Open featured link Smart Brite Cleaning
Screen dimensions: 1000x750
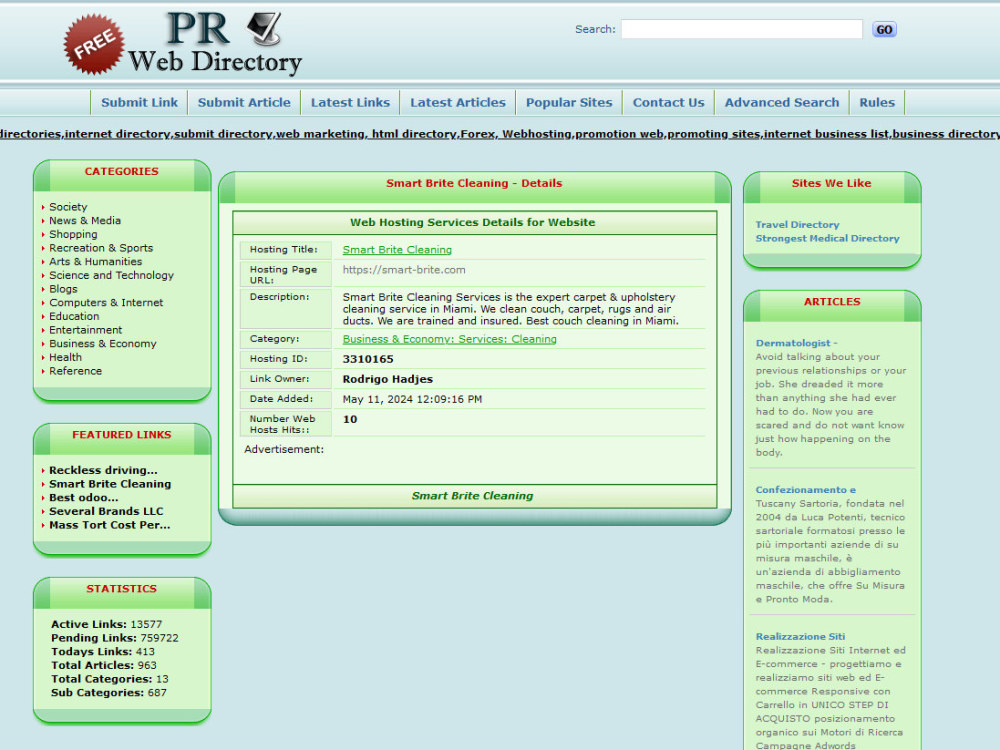110,484
